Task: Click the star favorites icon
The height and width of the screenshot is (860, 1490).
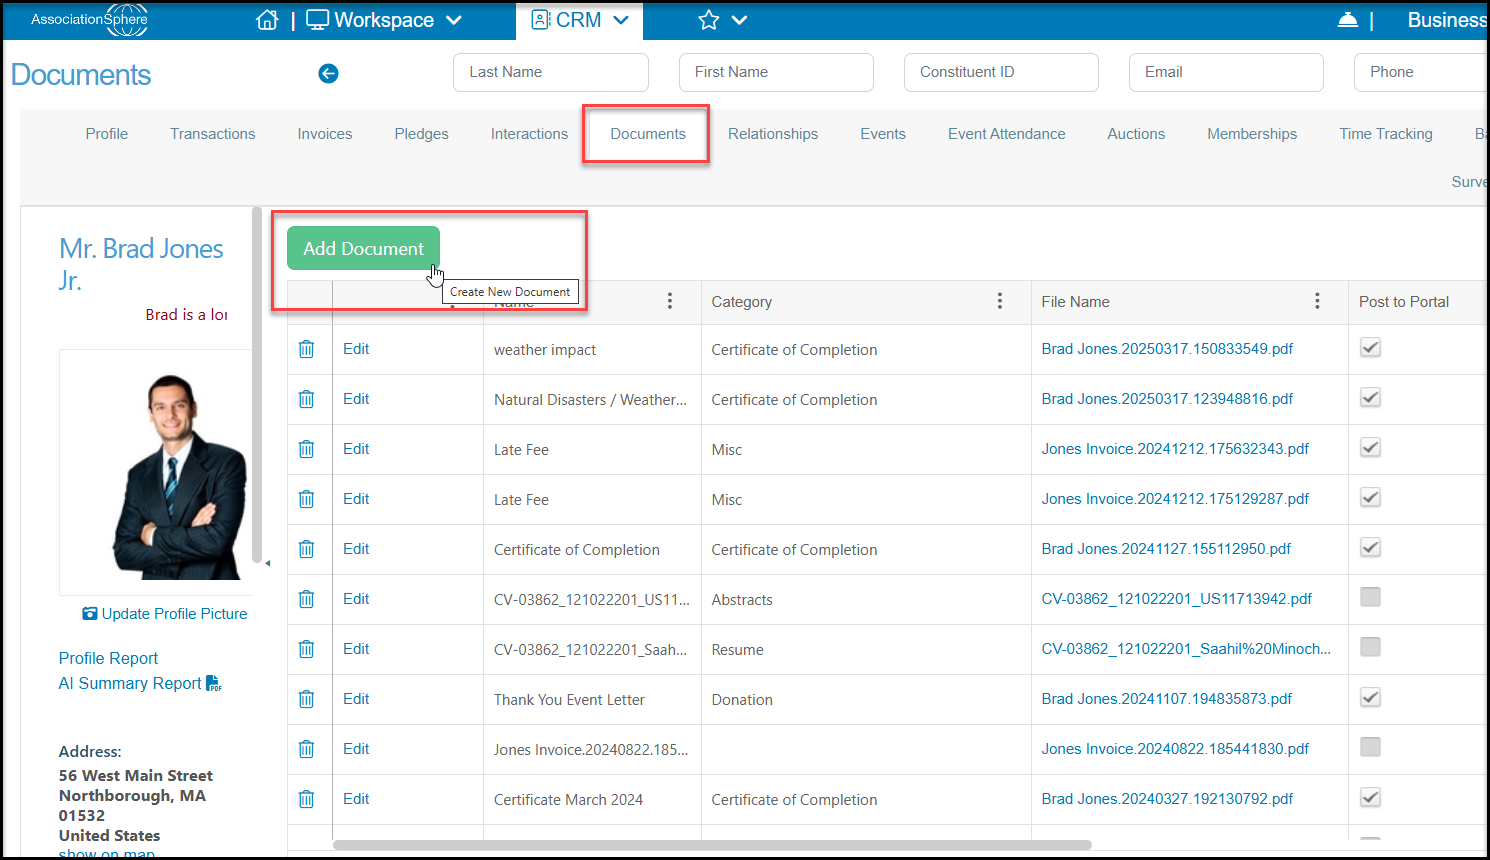Action: [709, 20]
